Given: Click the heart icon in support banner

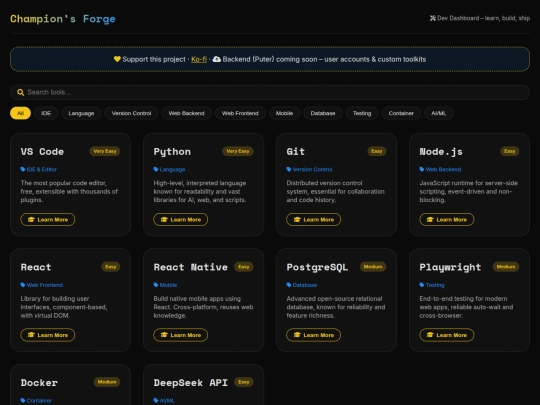Looking at the screenshot, I should [117, 59].
